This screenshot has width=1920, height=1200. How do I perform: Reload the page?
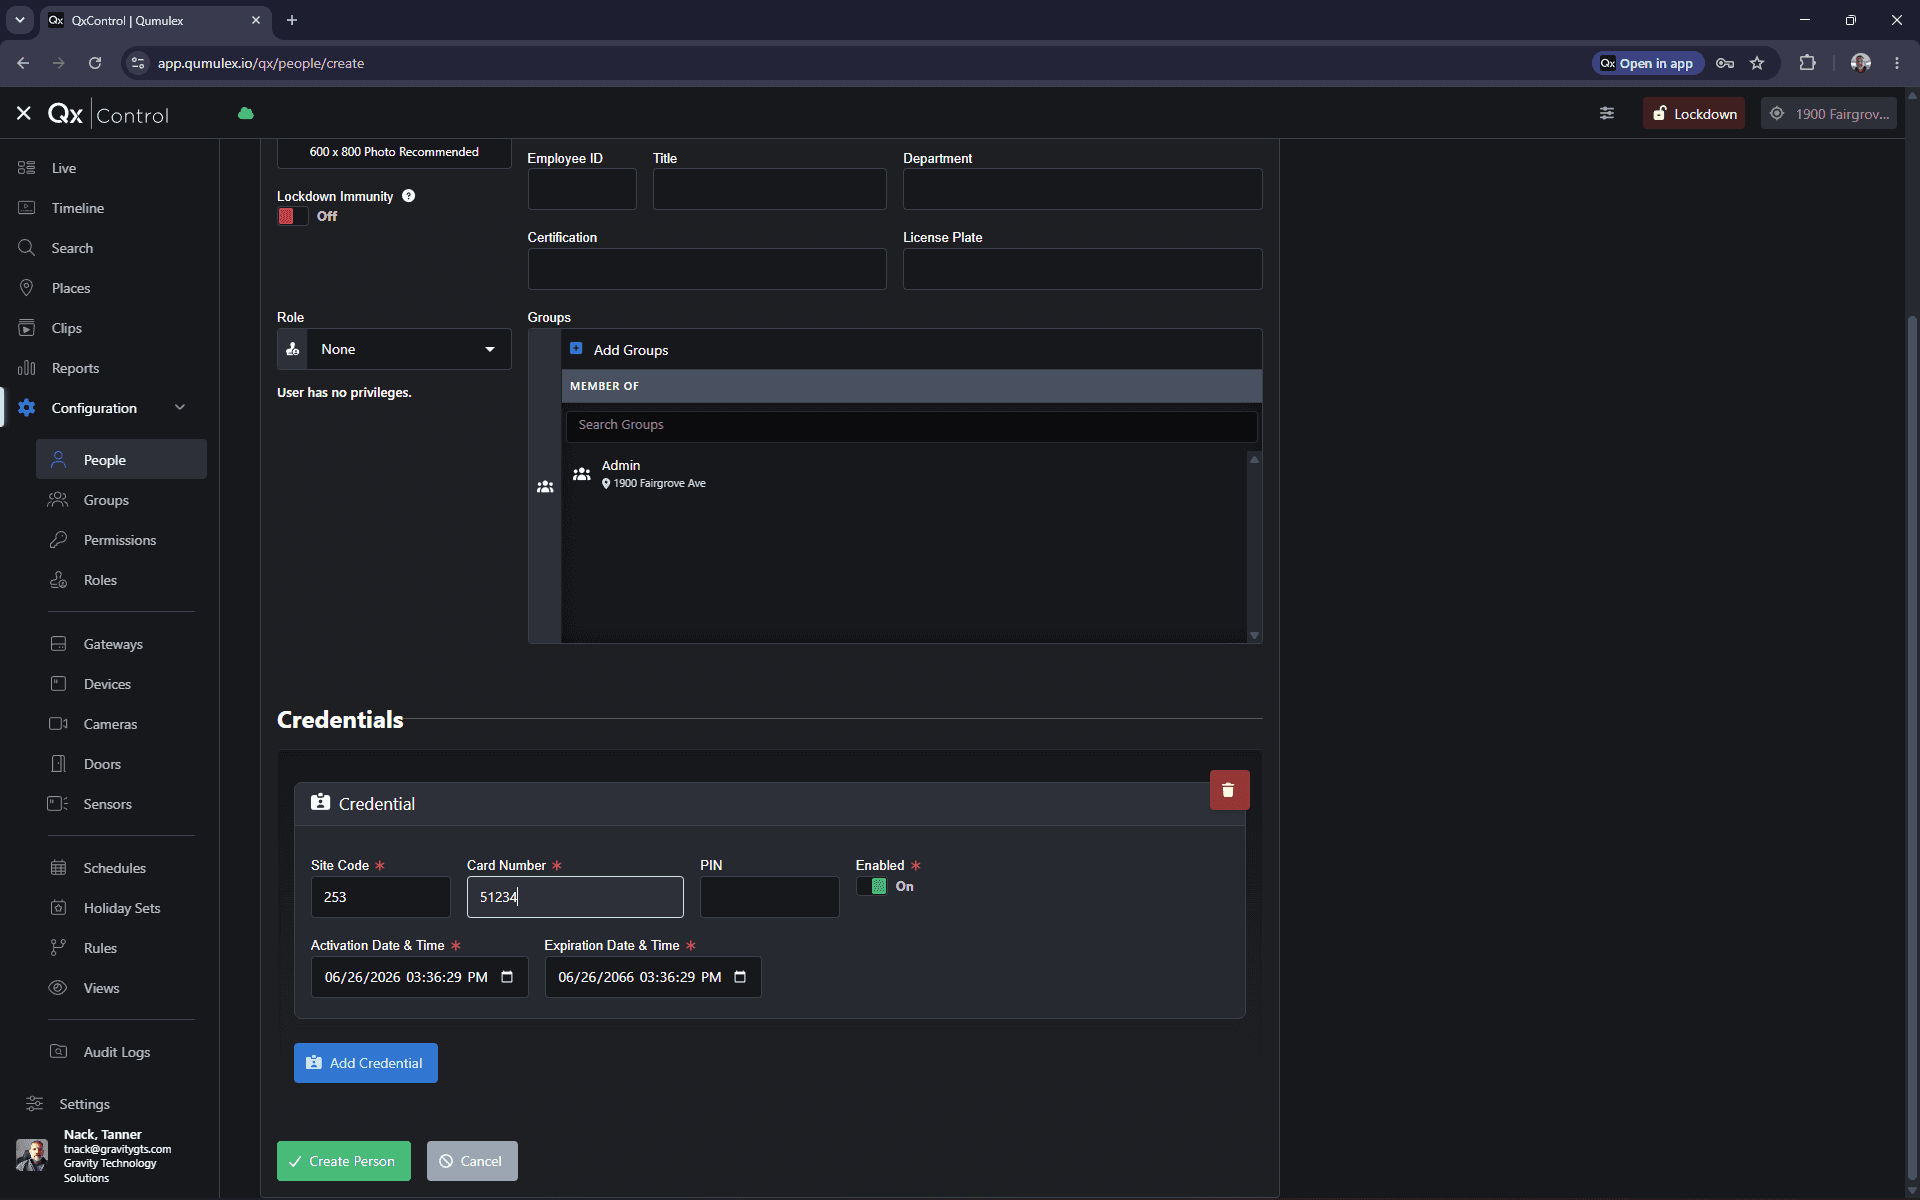tap(95, 63)
